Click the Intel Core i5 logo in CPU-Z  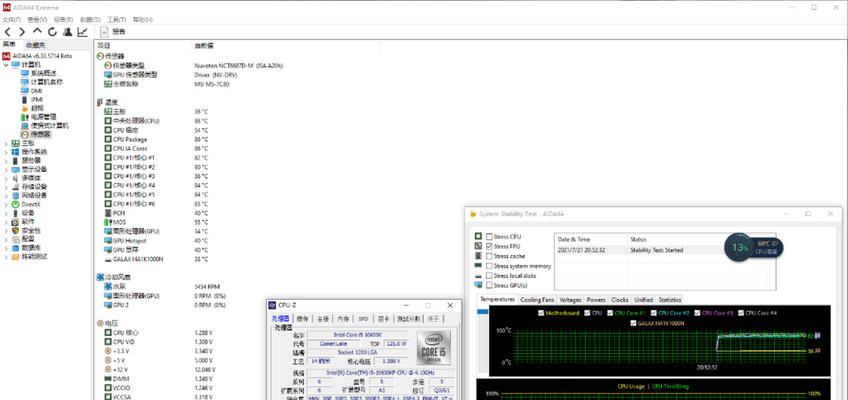[x=433, y=346]
